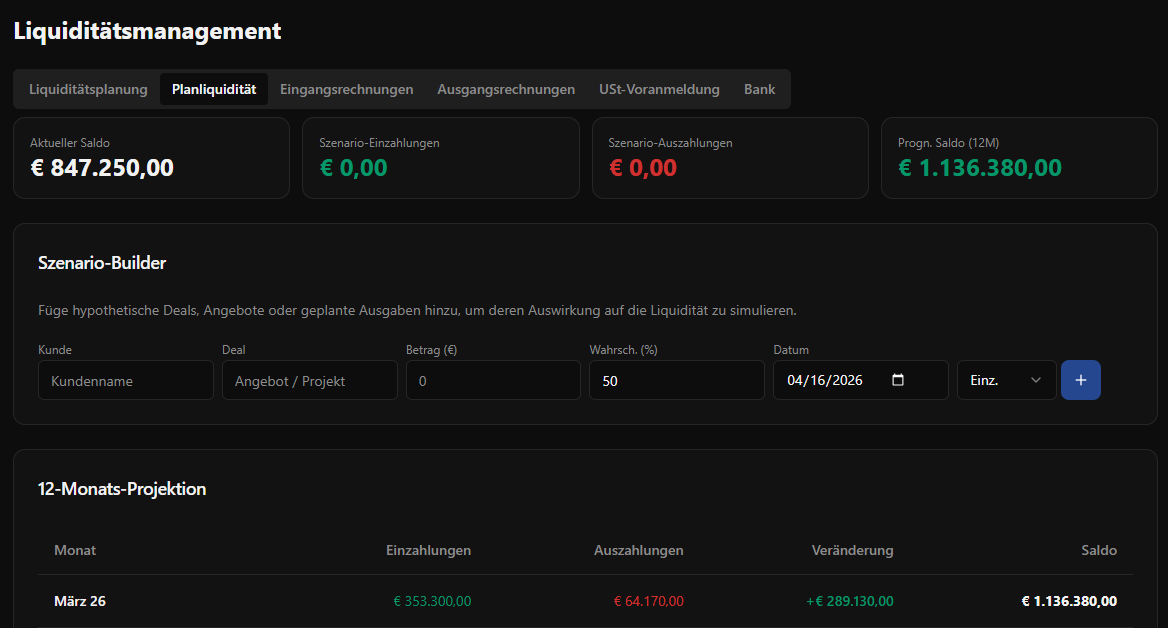Select the Planliquidität tab
The height and width of the screenshot is (628, 1168).
tap(214, 89)
